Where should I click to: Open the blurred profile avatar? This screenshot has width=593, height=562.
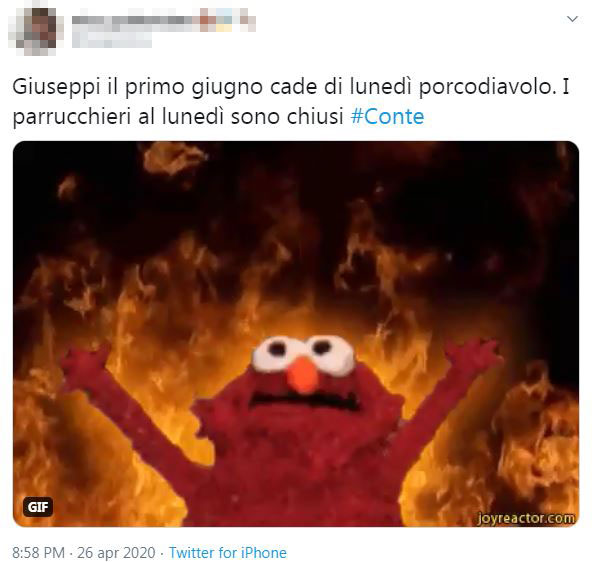(x=36, y=30)
